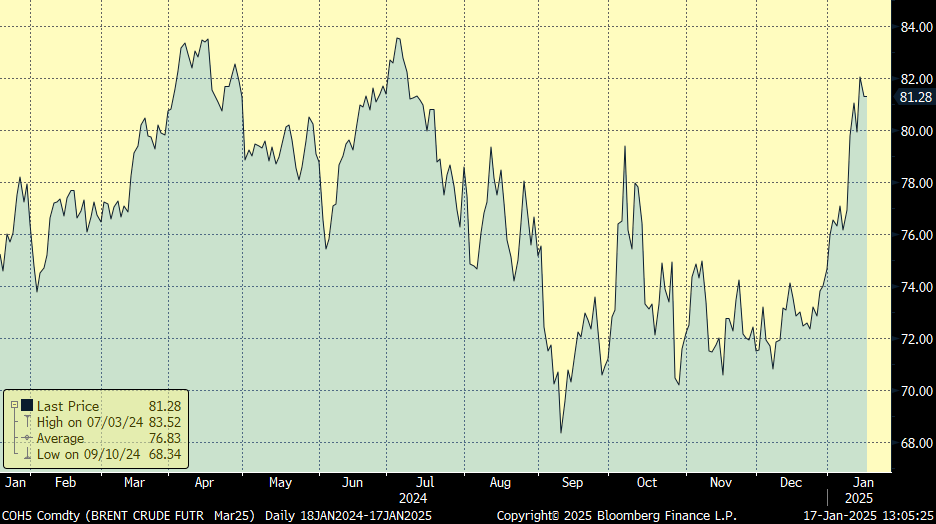
Task: Click the 81.28 last price axis tag
Action: pos(915,97)
